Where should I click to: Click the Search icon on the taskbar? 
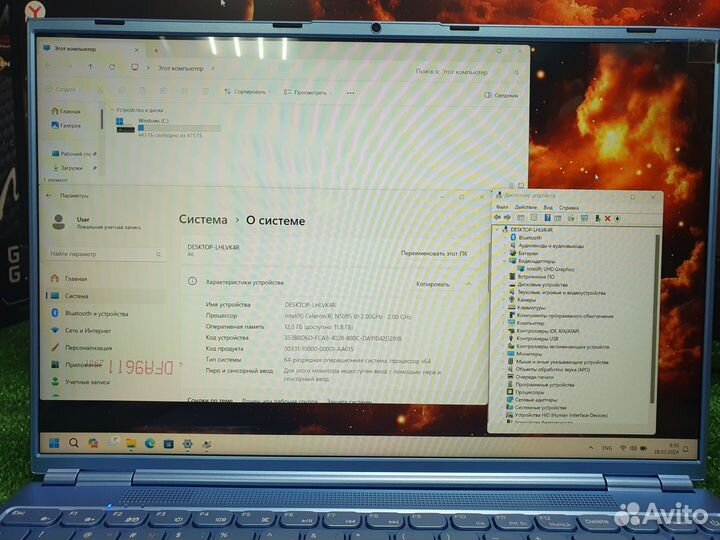point(74,442)
